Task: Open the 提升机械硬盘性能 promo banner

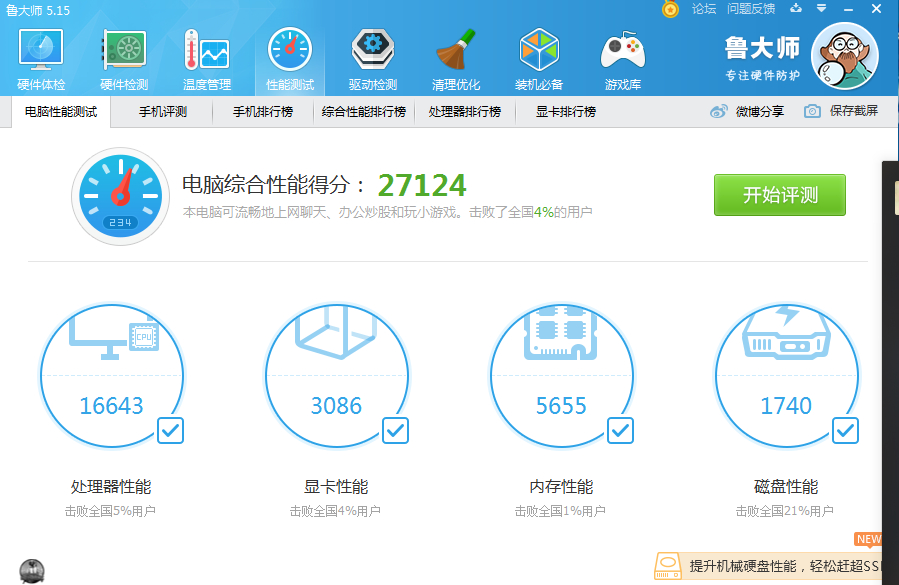Action: pos(767,566)
